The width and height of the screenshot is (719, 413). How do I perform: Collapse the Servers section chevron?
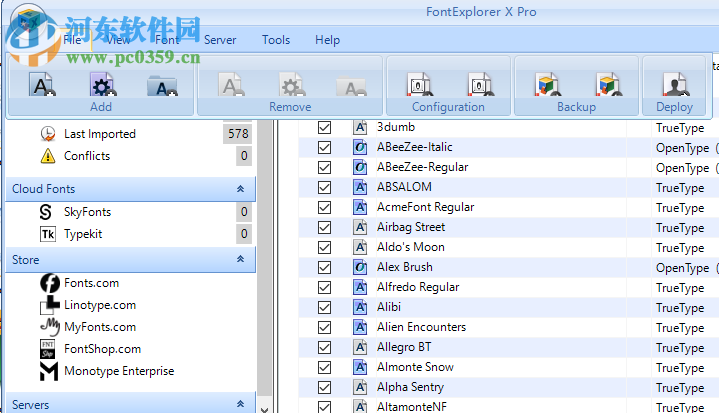(x=240, y=404)
